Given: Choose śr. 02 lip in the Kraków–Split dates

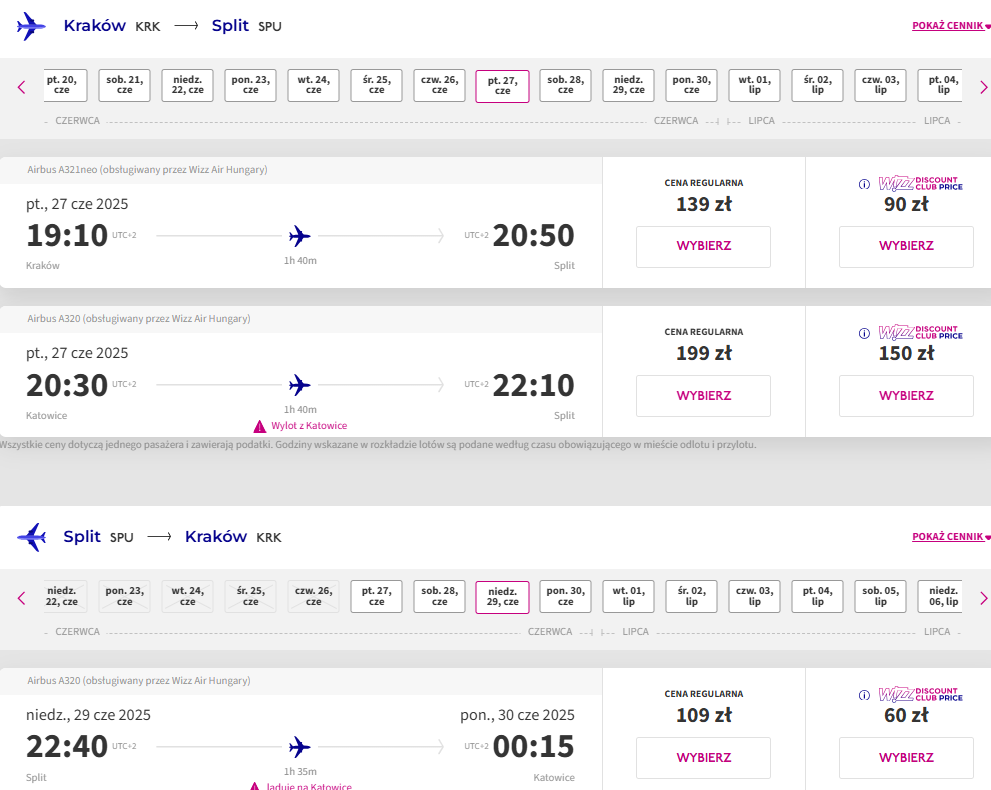Looking at the screenshot, I should point(817,85).
